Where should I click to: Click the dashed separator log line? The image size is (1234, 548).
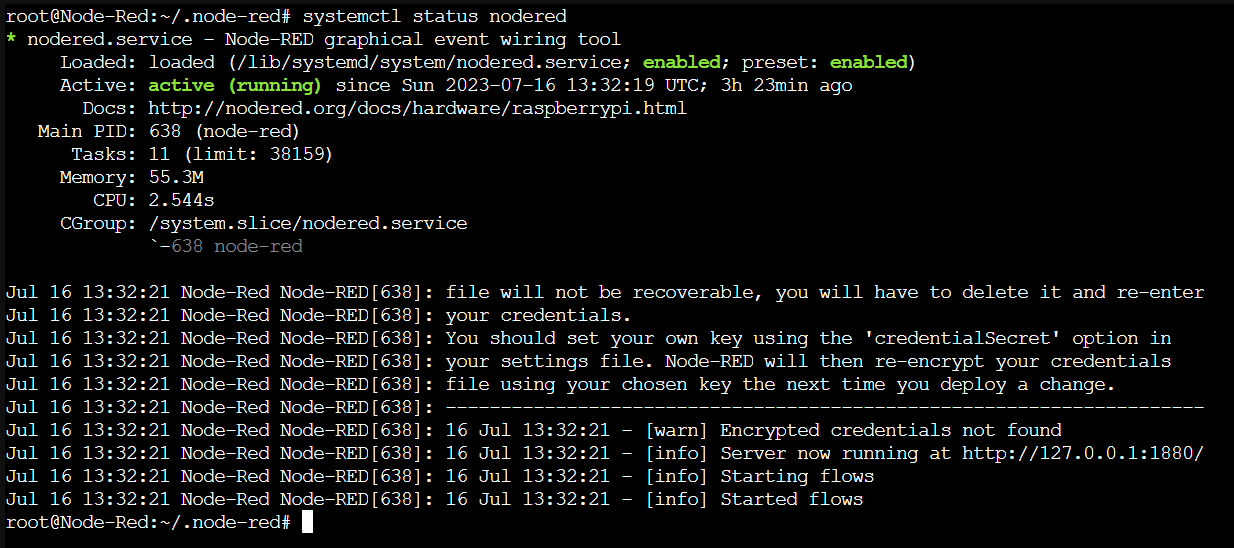click(824, 407)
